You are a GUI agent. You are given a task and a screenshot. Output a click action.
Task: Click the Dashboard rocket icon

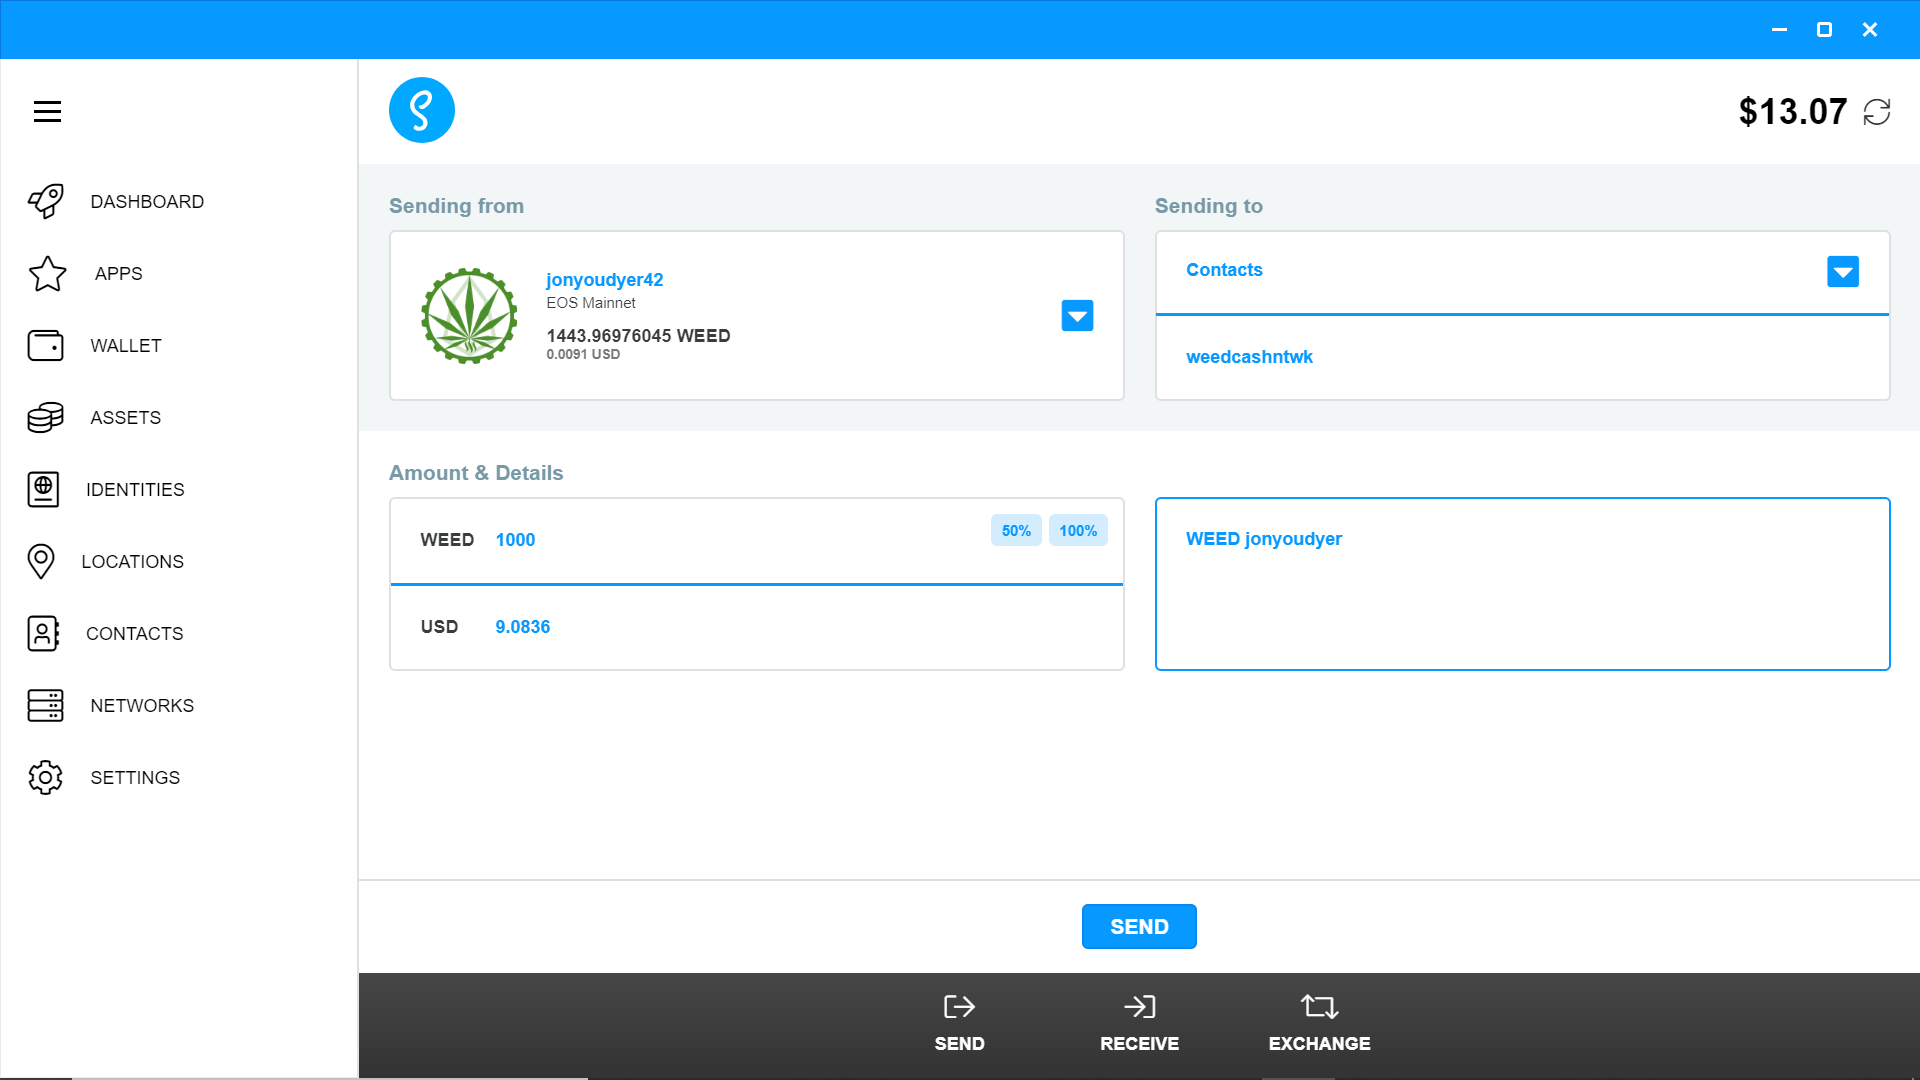[46, 201]
